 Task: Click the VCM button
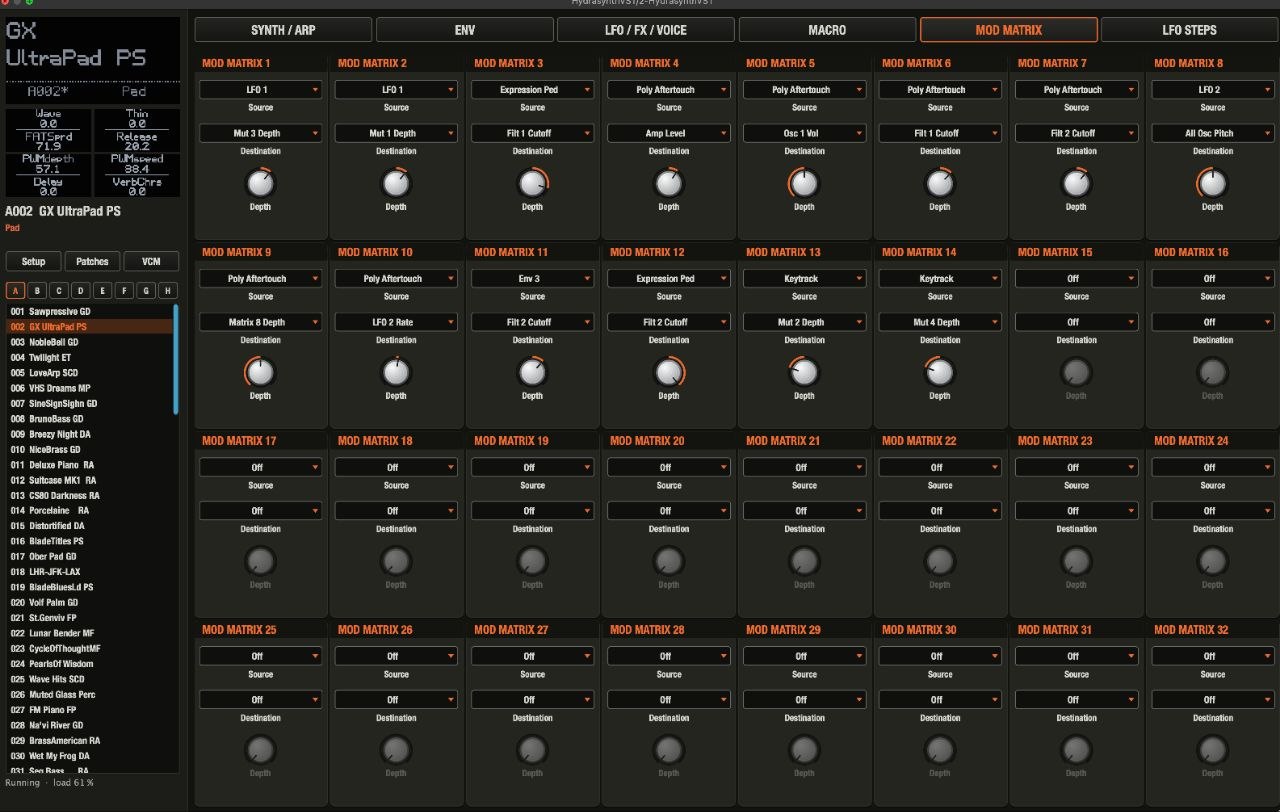click(x=151, y=261)
